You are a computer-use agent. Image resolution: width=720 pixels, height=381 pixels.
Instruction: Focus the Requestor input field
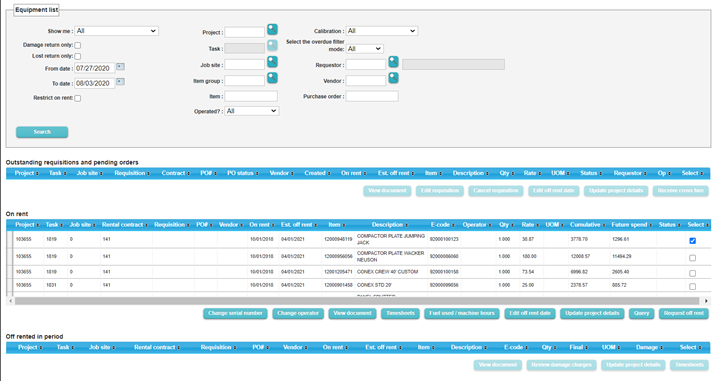tap(366, 65)
